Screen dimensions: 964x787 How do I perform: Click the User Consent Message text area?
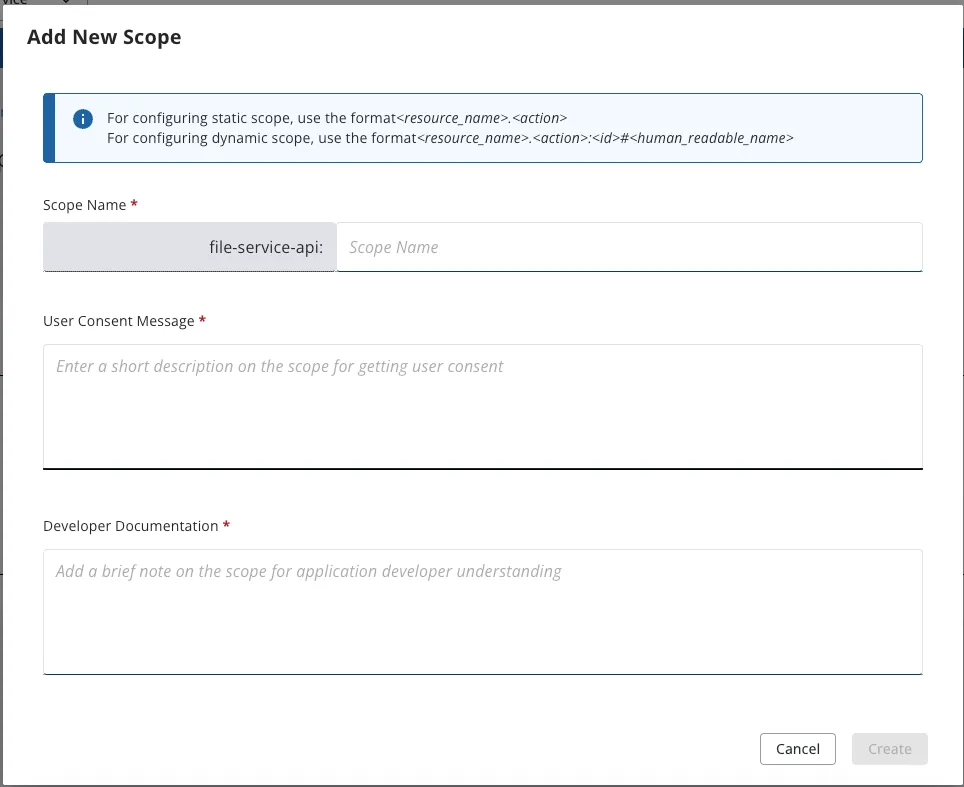pos(483,407)
